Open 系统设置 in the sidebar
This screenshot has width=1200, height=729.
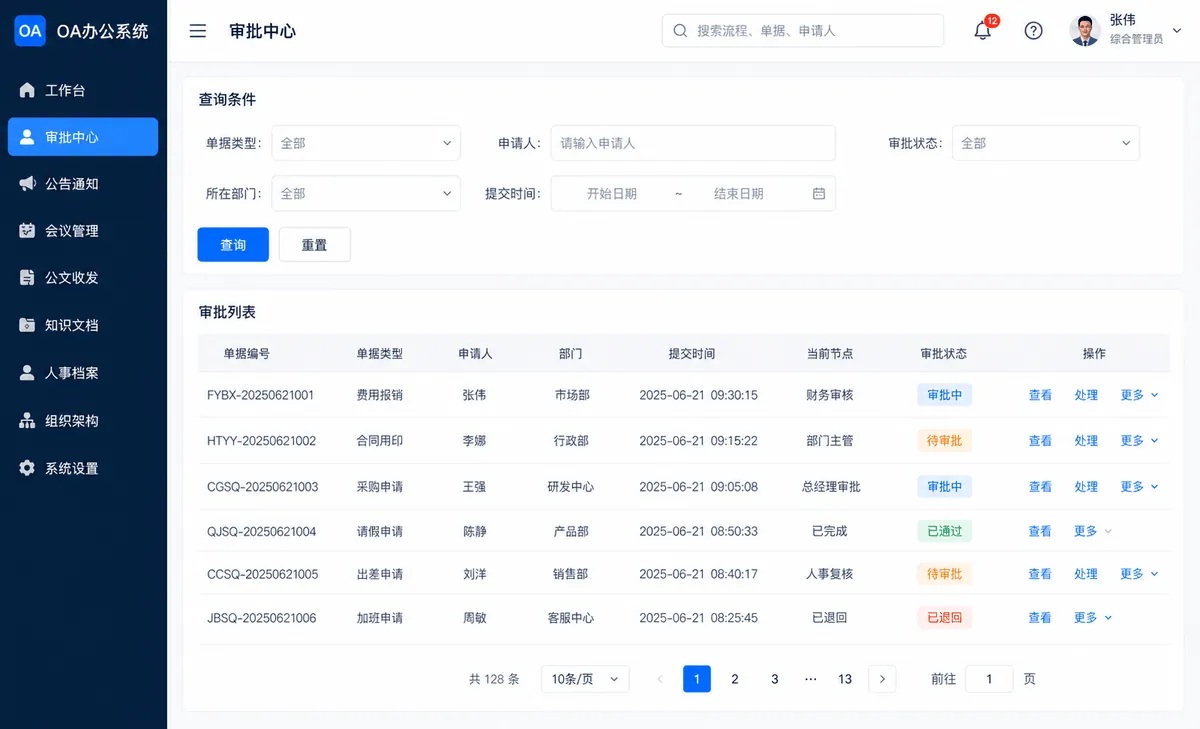[83, 468]
